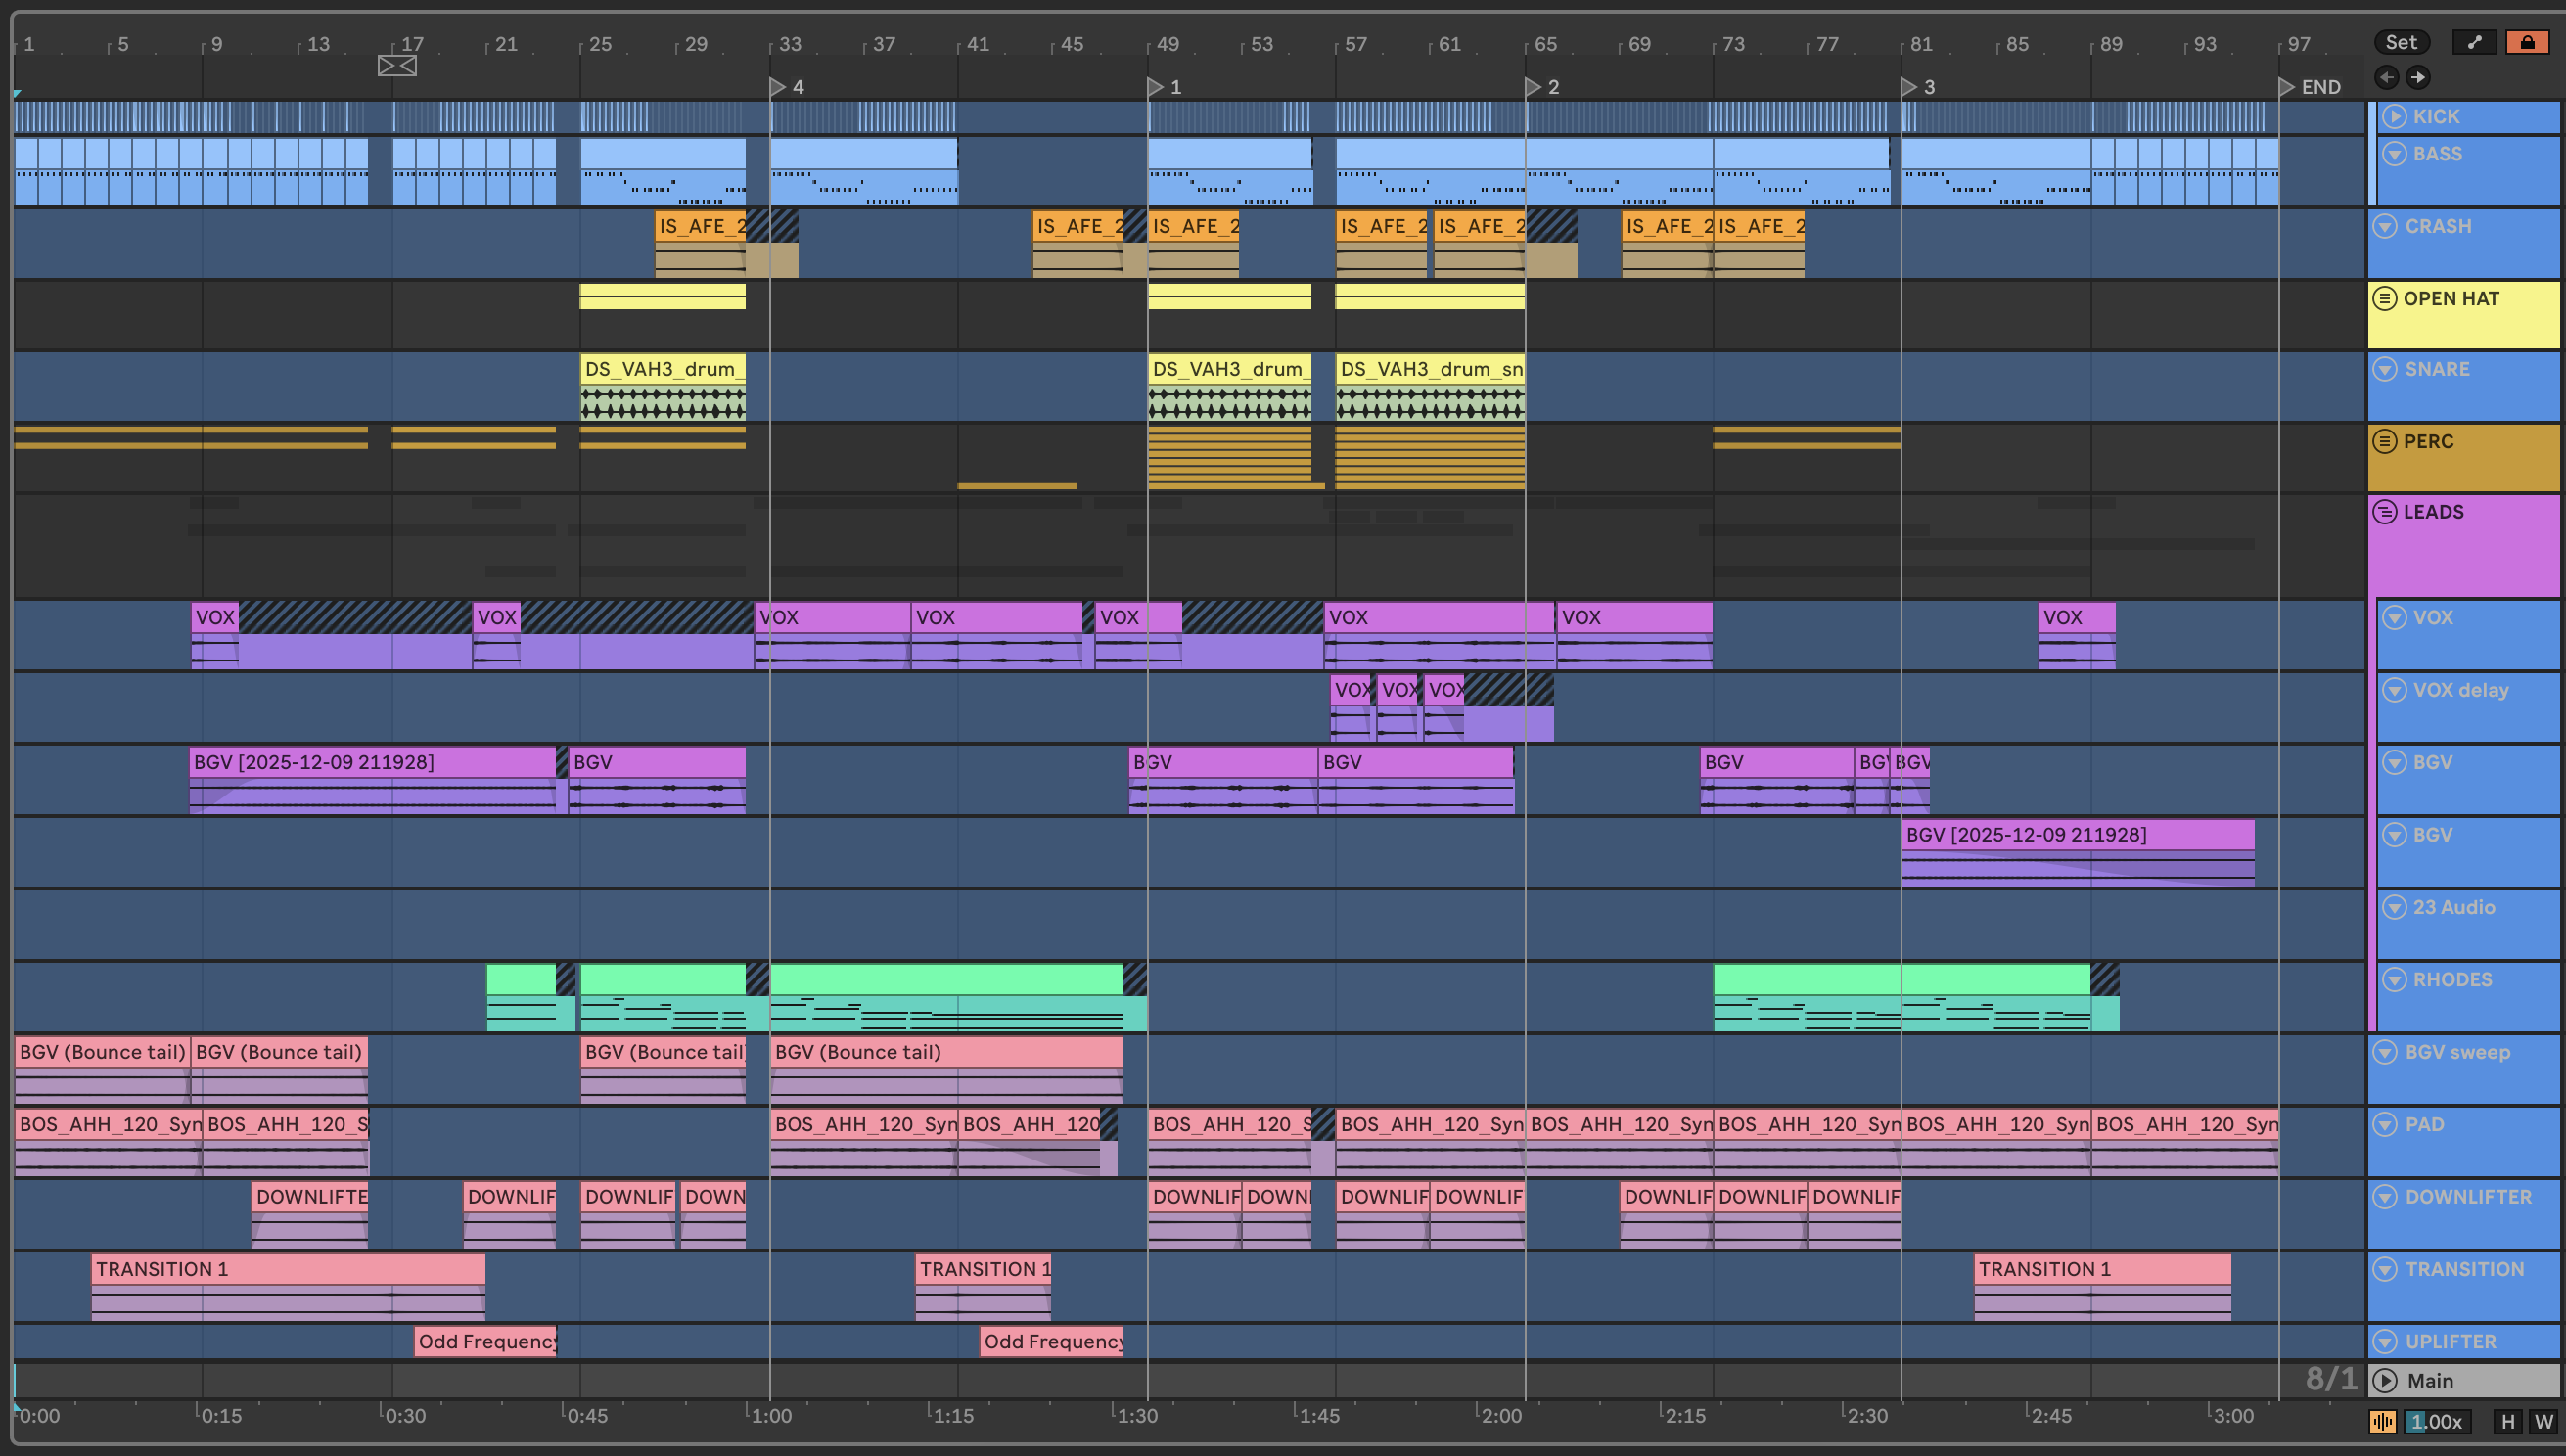2566x1456 pixels.
Task: Click the Set locator button
Action: pos(2401,42)
